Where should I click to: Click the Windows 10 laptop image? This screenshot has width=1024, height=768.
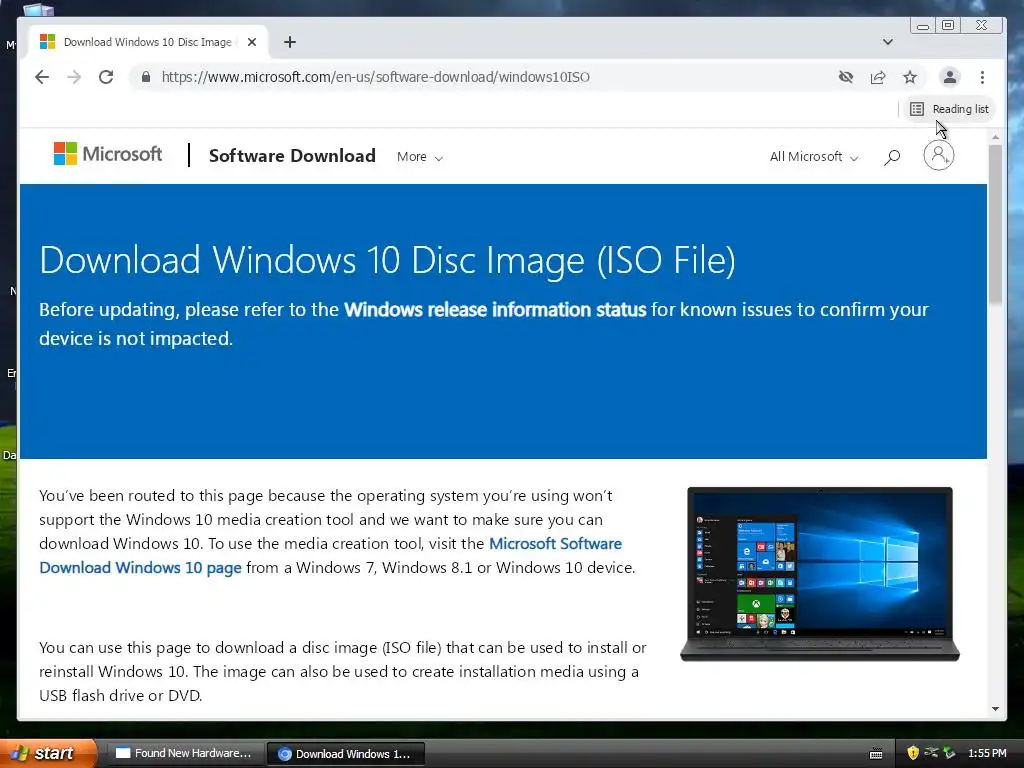point(820,574)
